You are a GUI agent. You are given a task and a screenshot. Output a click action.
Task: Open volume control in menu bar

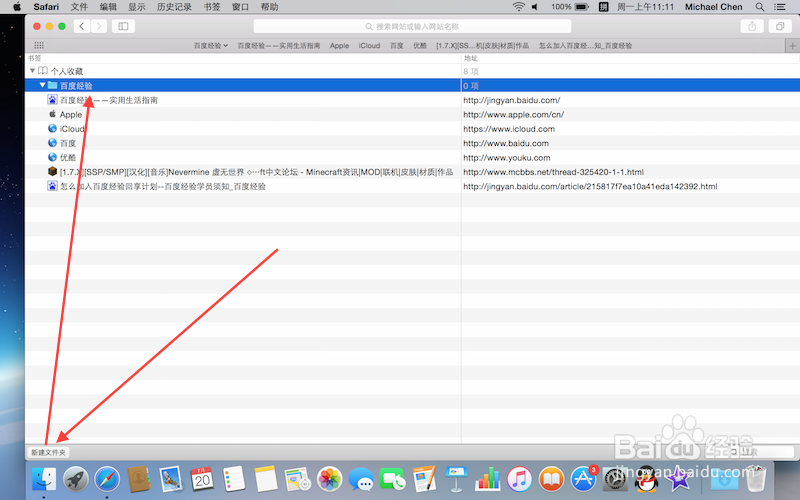pos(535,7)
